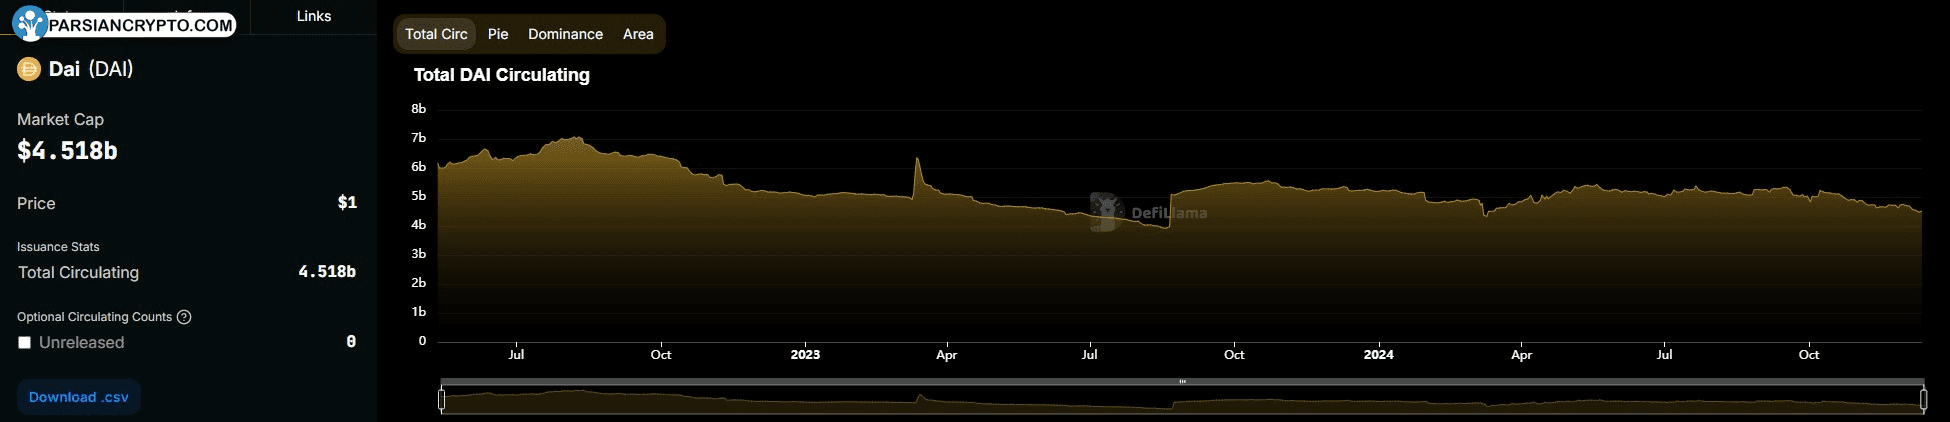Click the Dai coin icon

click(28, 69)
